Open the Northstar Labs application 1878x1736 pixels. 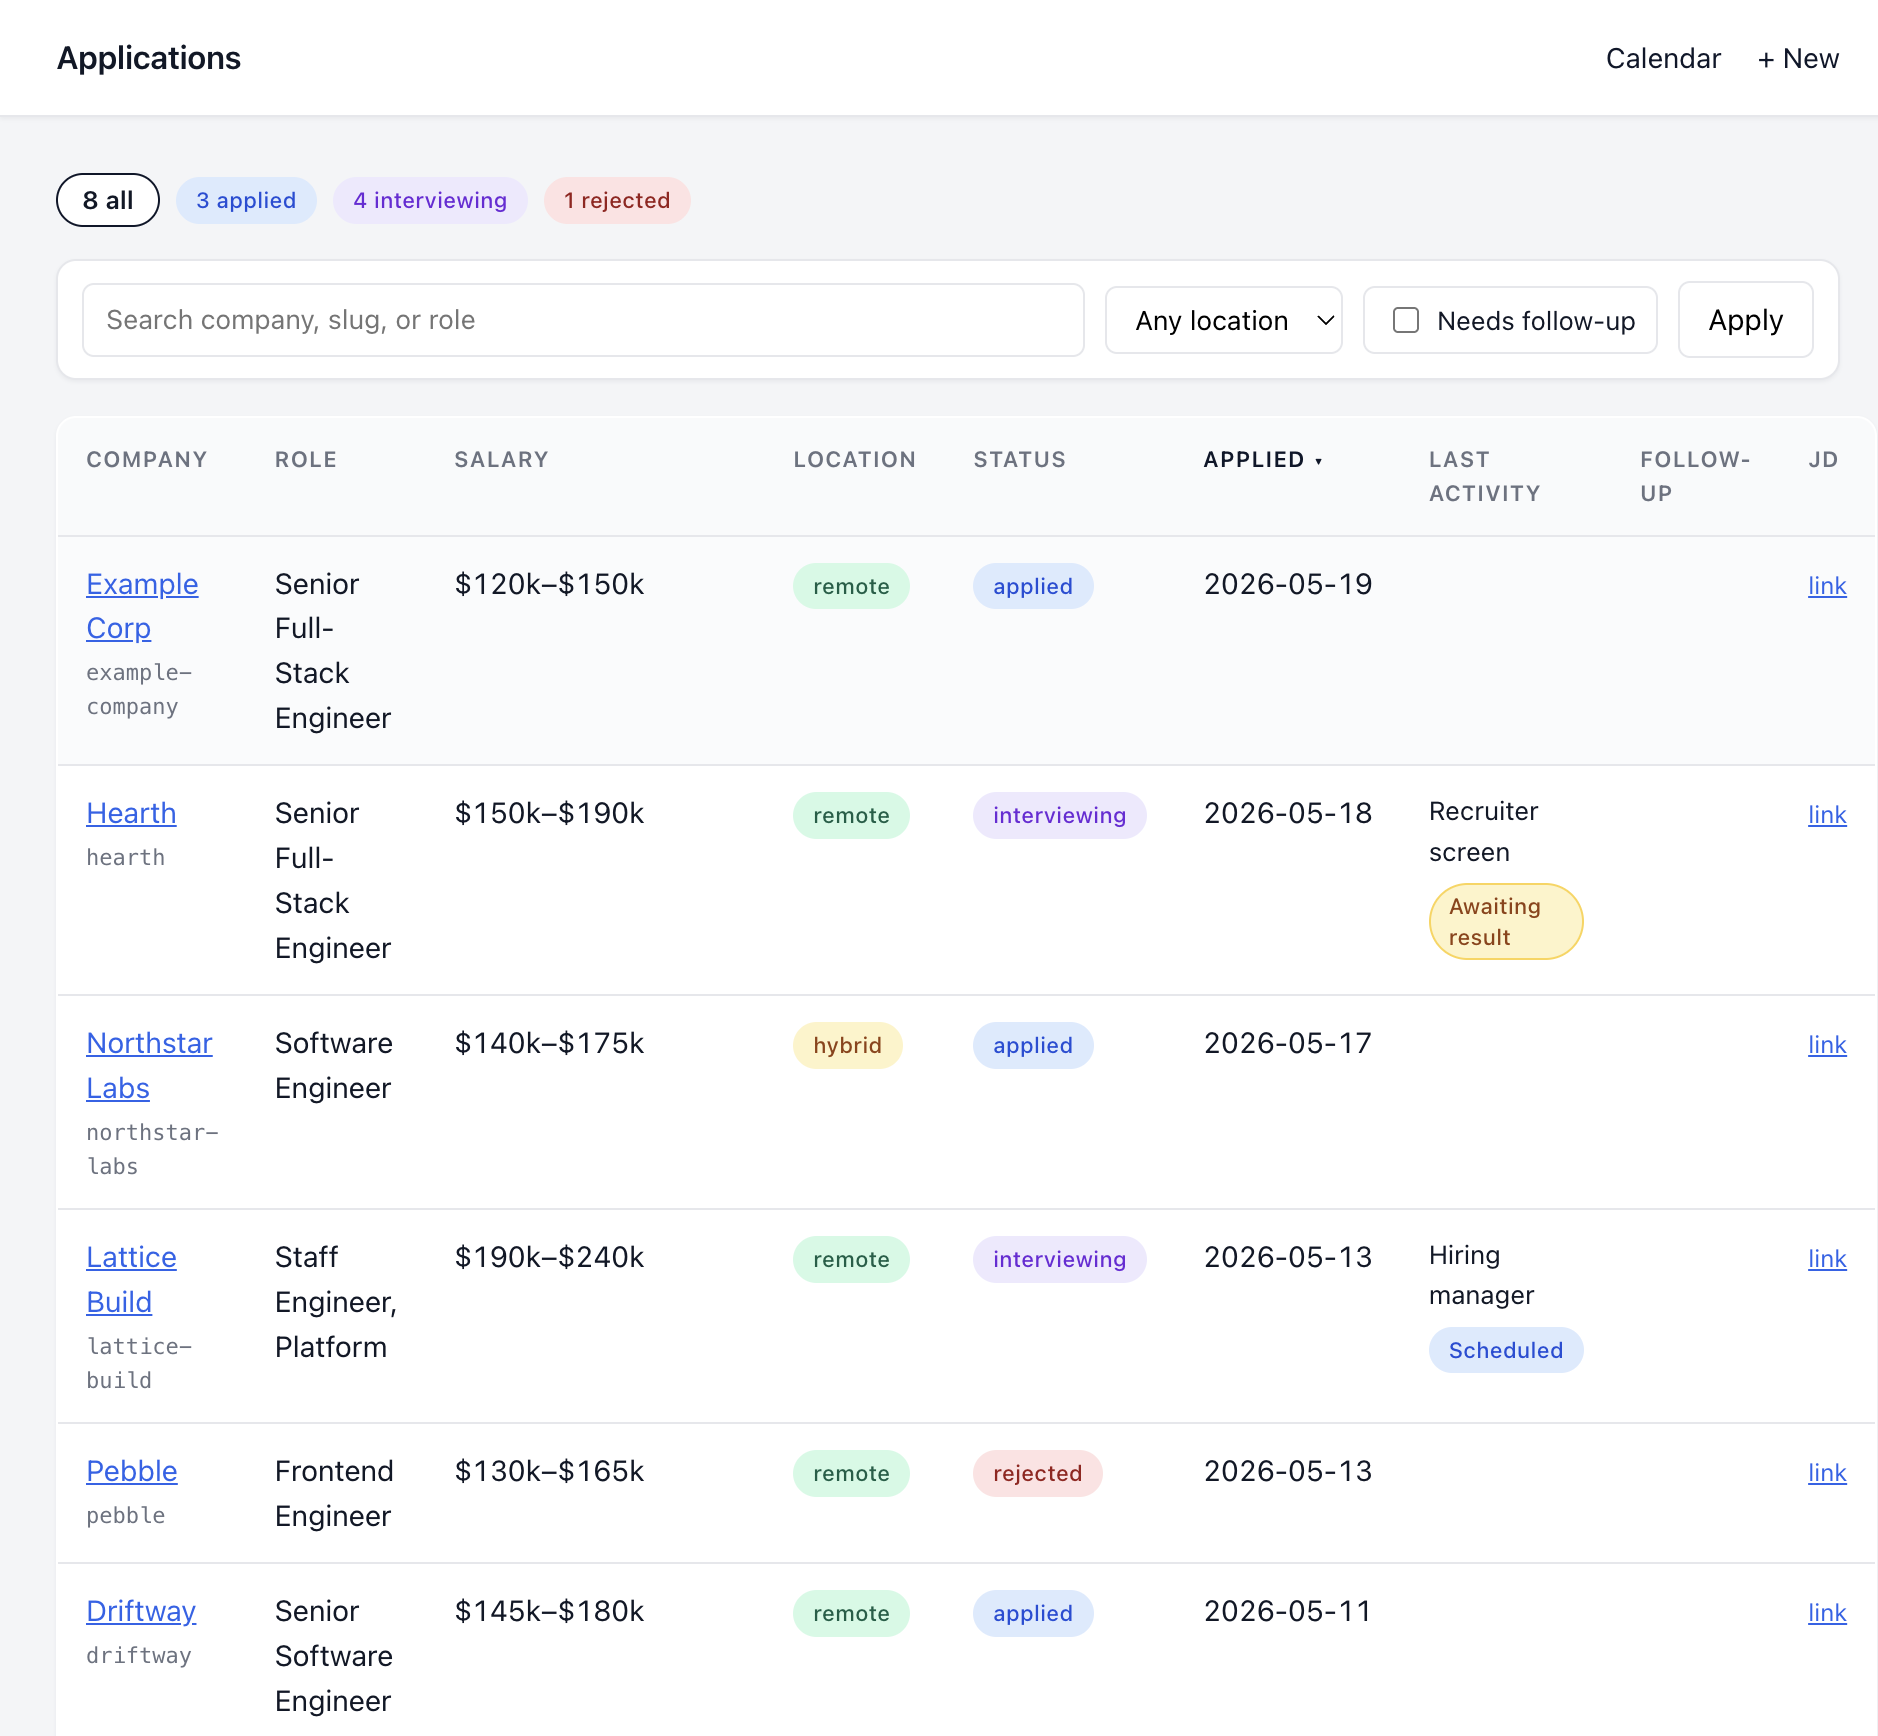[149, 1065]
